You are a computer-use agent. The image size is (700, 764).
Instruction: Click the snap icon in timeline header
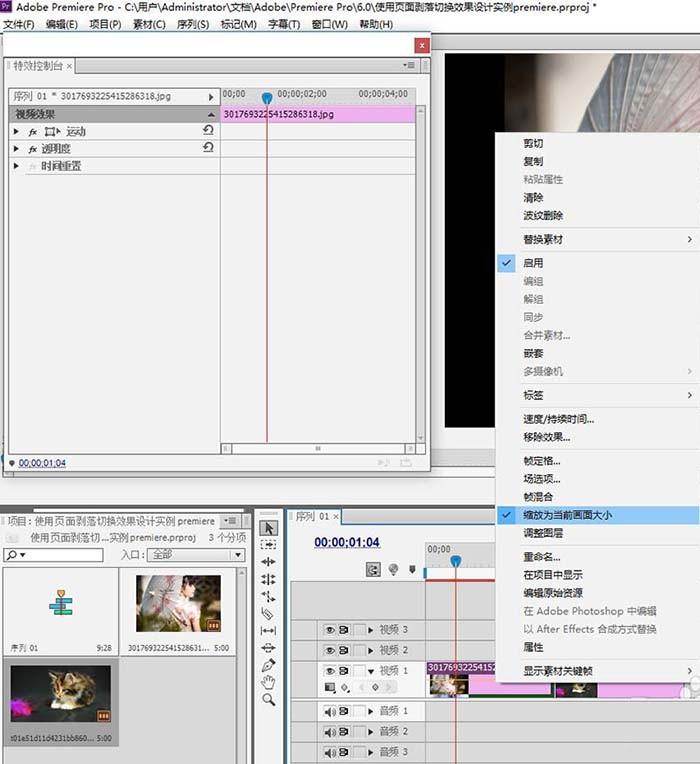click(373, 569)
